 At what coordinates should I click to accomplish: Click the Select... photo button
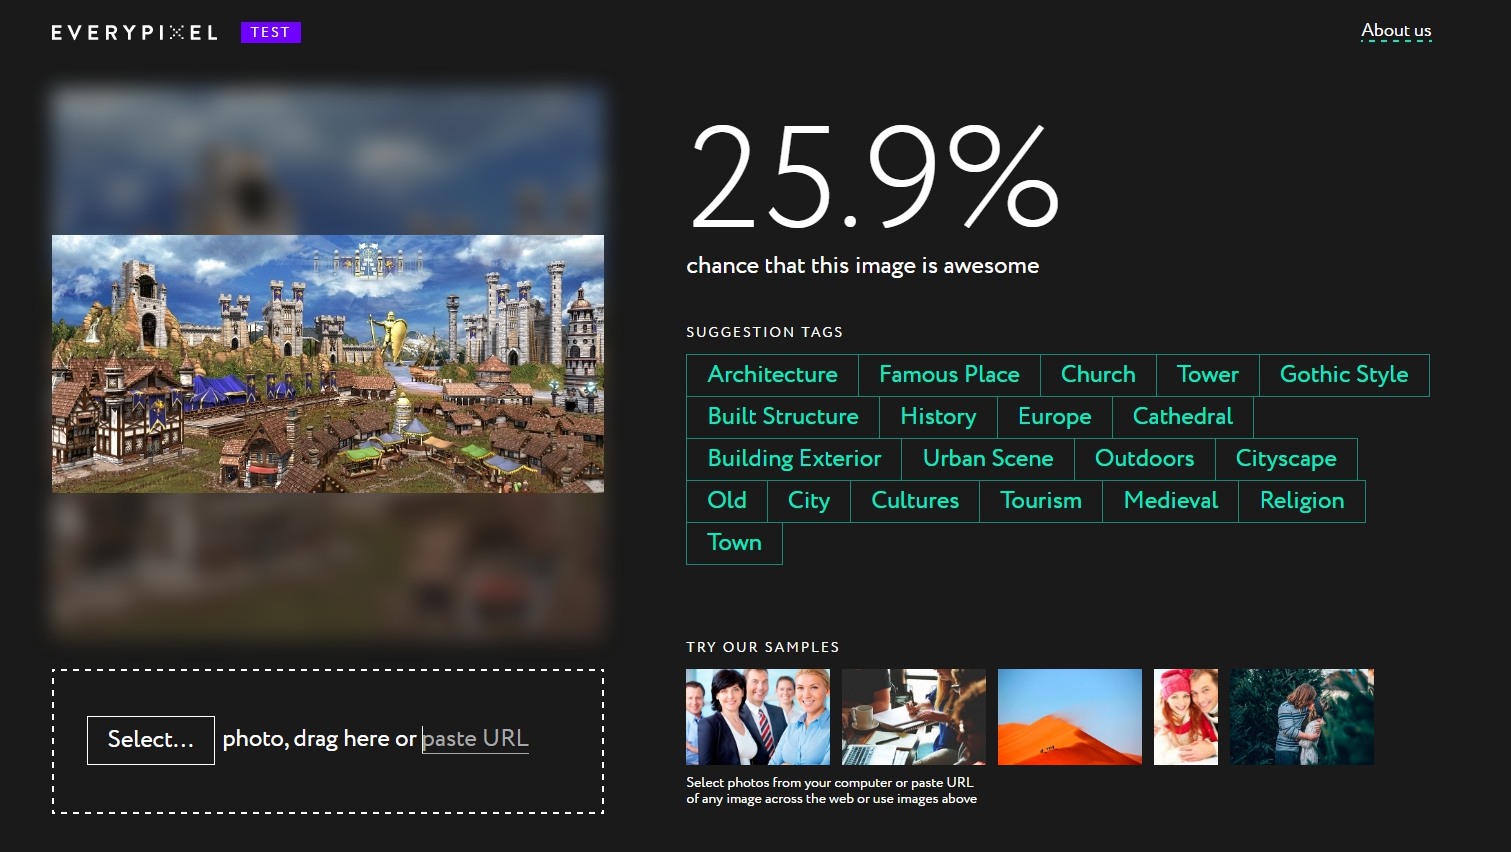(x=151, y=740)
